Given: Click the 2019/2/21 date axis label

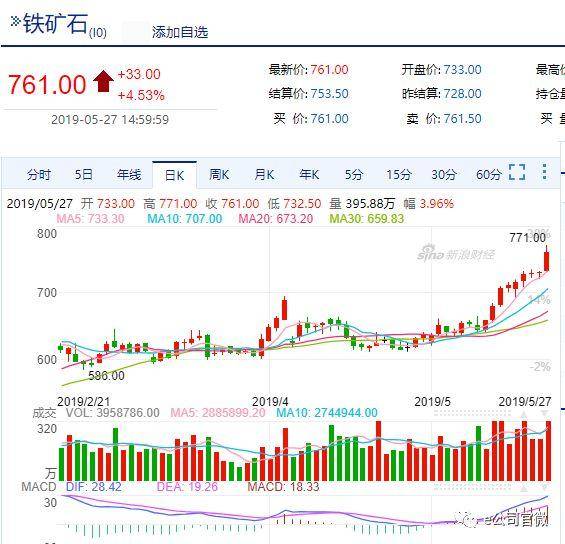Looking at the screenshot, I should pos(84,401).
